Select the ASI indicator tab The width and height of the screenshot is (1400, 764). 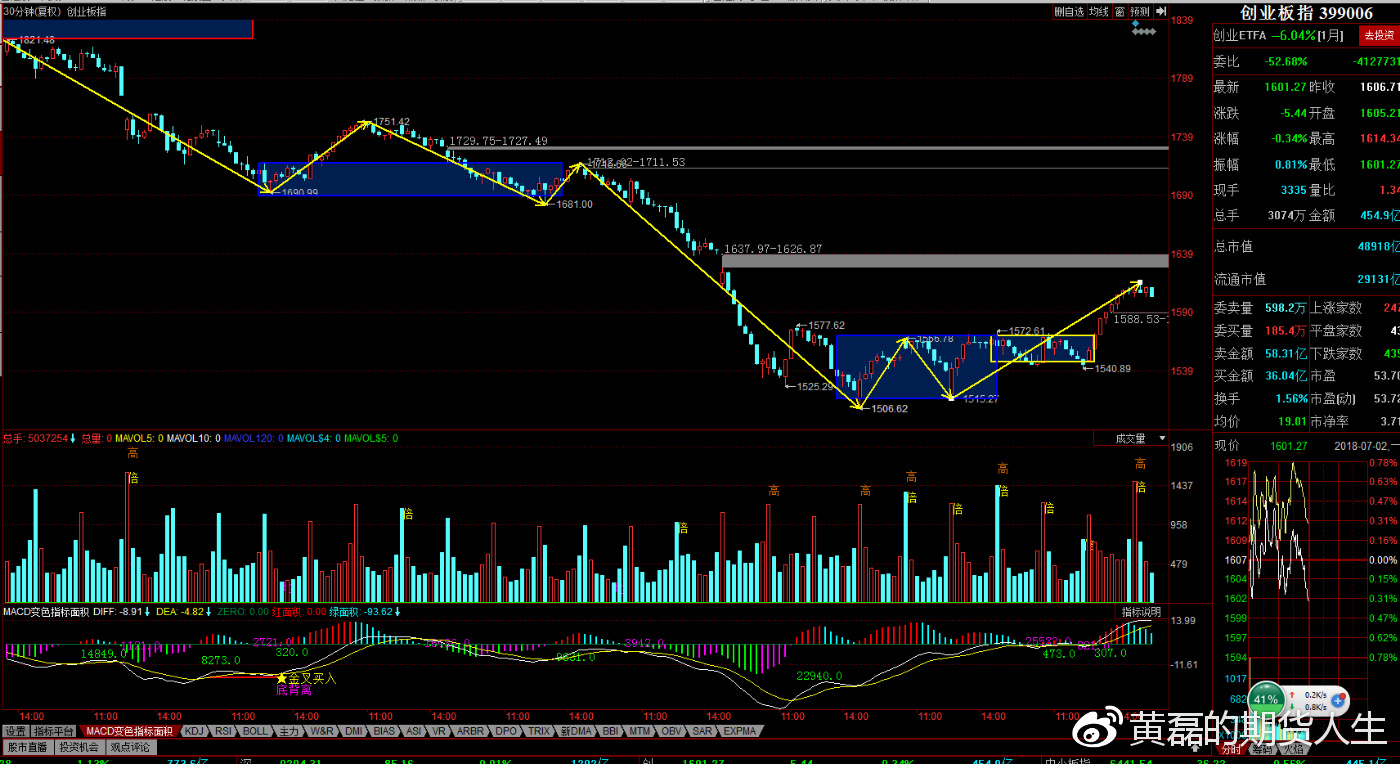coord(413,731)
